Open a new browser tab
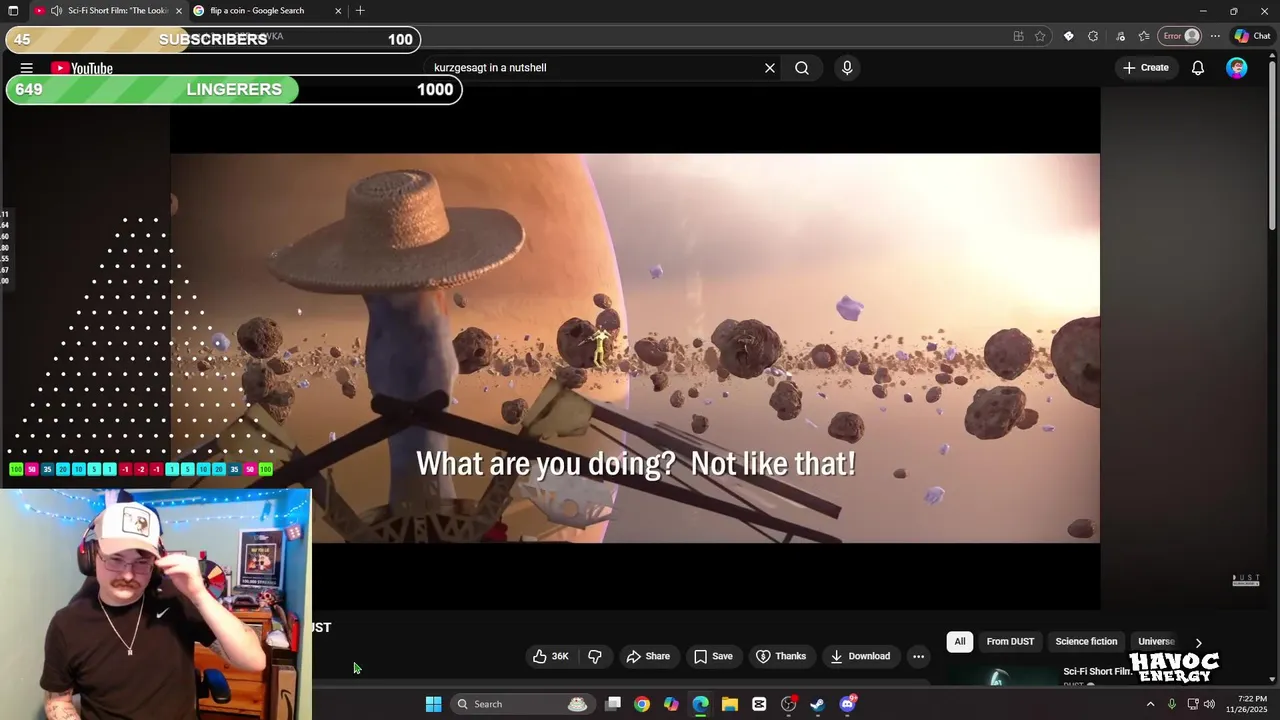Screen dimensions: 1280x720 pos(360,11)
